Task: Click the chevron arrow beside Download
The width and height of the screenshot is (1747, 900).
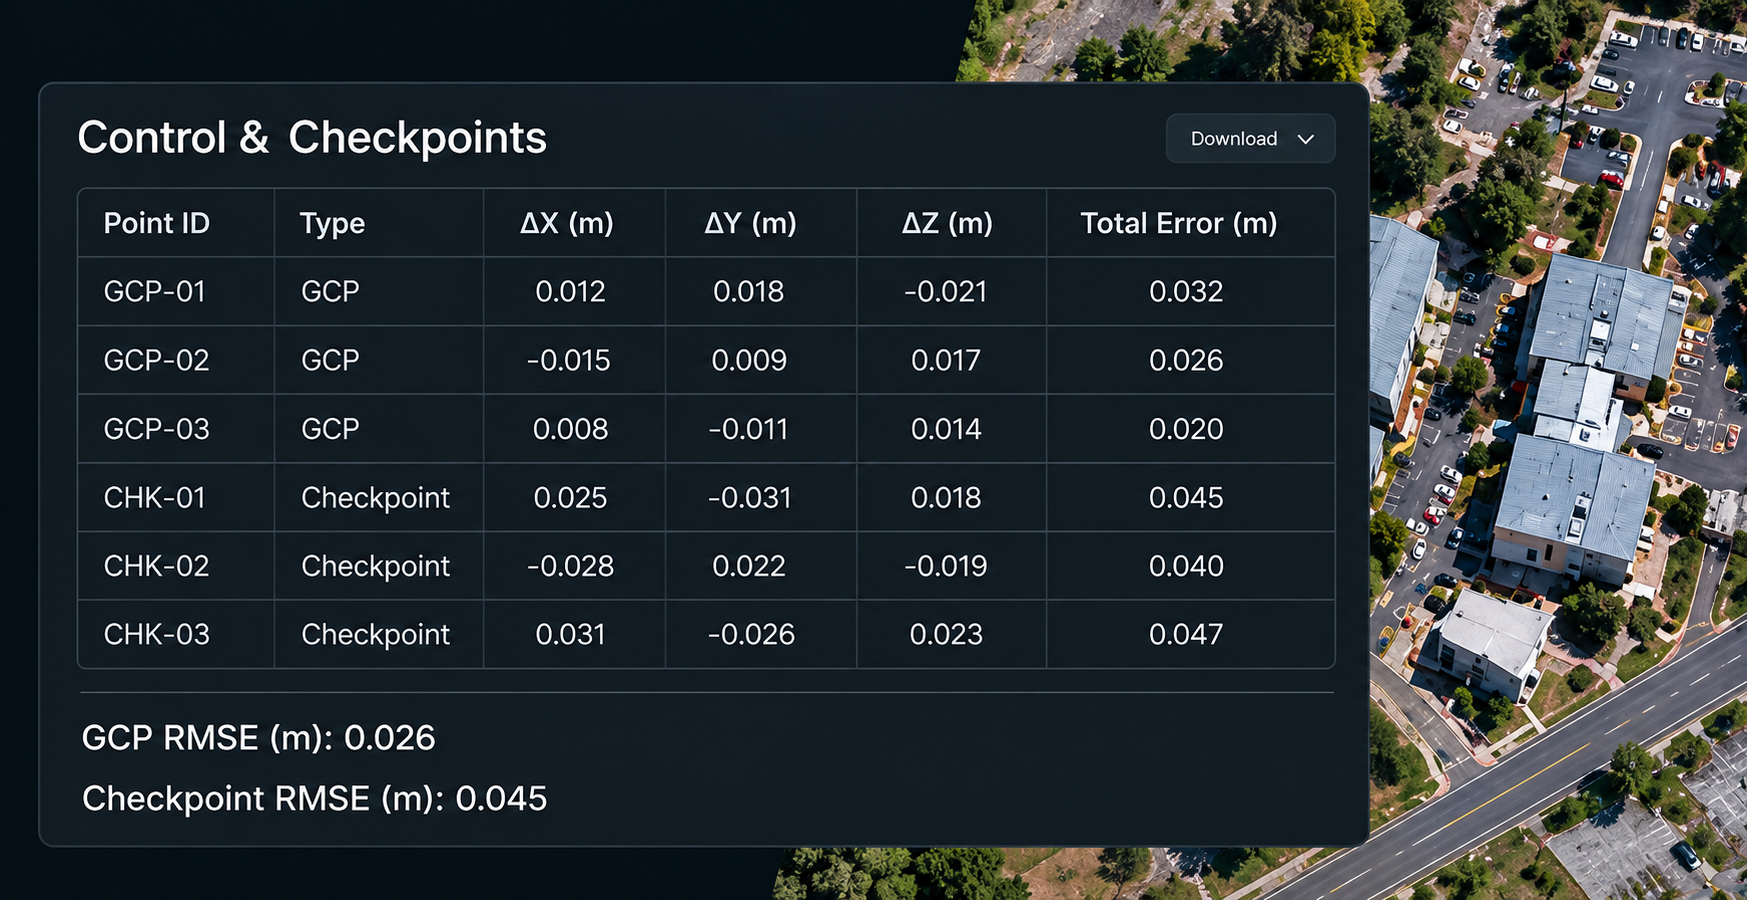Action: (1305, 139)
